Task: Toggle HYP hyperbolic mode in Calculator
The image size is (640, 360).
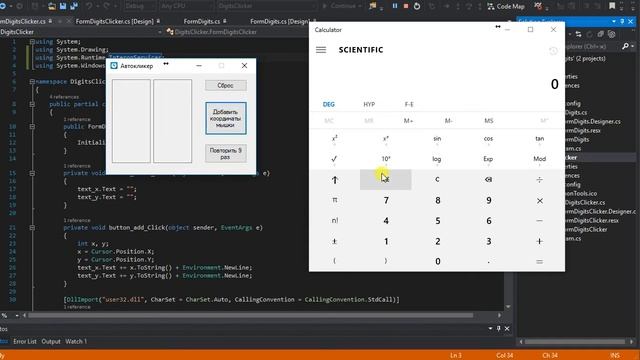Action: [x=369, y=104]
